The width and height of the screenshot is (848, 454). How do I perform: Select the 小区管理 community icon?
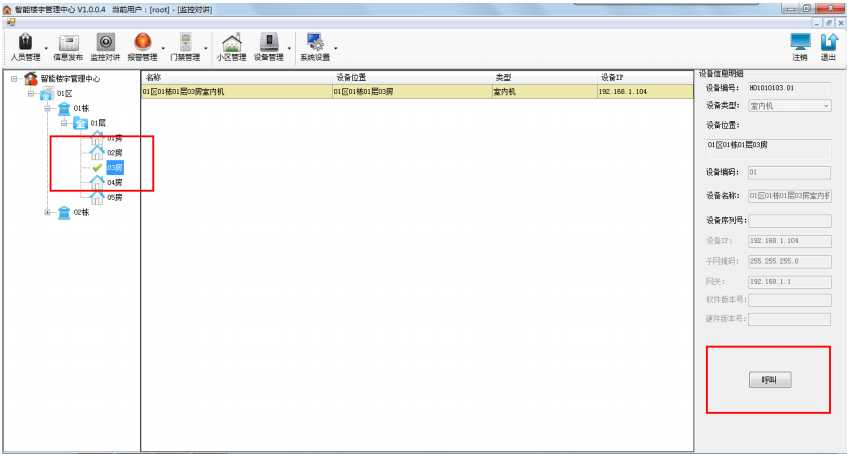point(231,44)
